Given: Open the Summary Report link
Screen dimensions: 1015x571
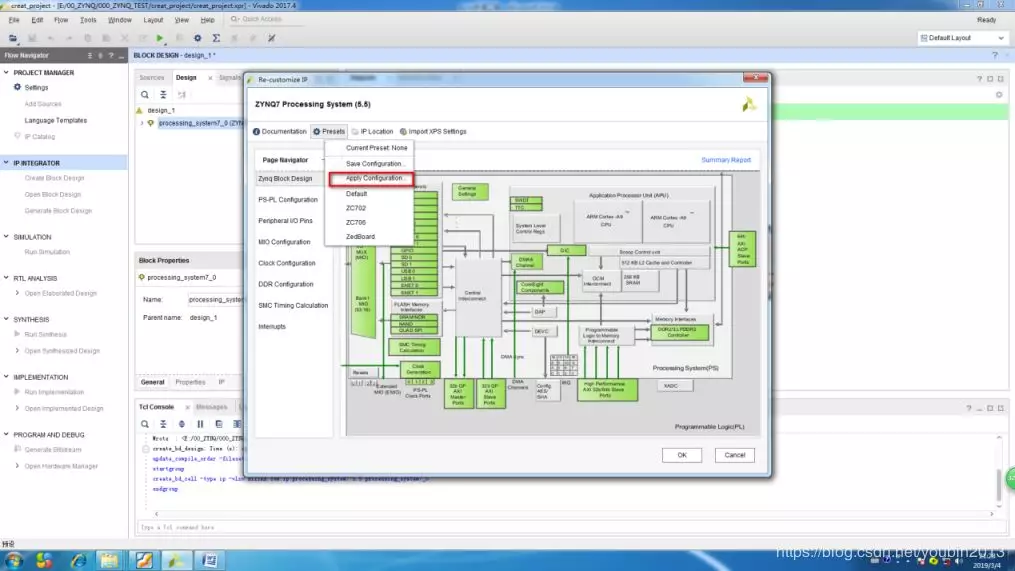Looking at the screenshot, I should click(726, 160).
